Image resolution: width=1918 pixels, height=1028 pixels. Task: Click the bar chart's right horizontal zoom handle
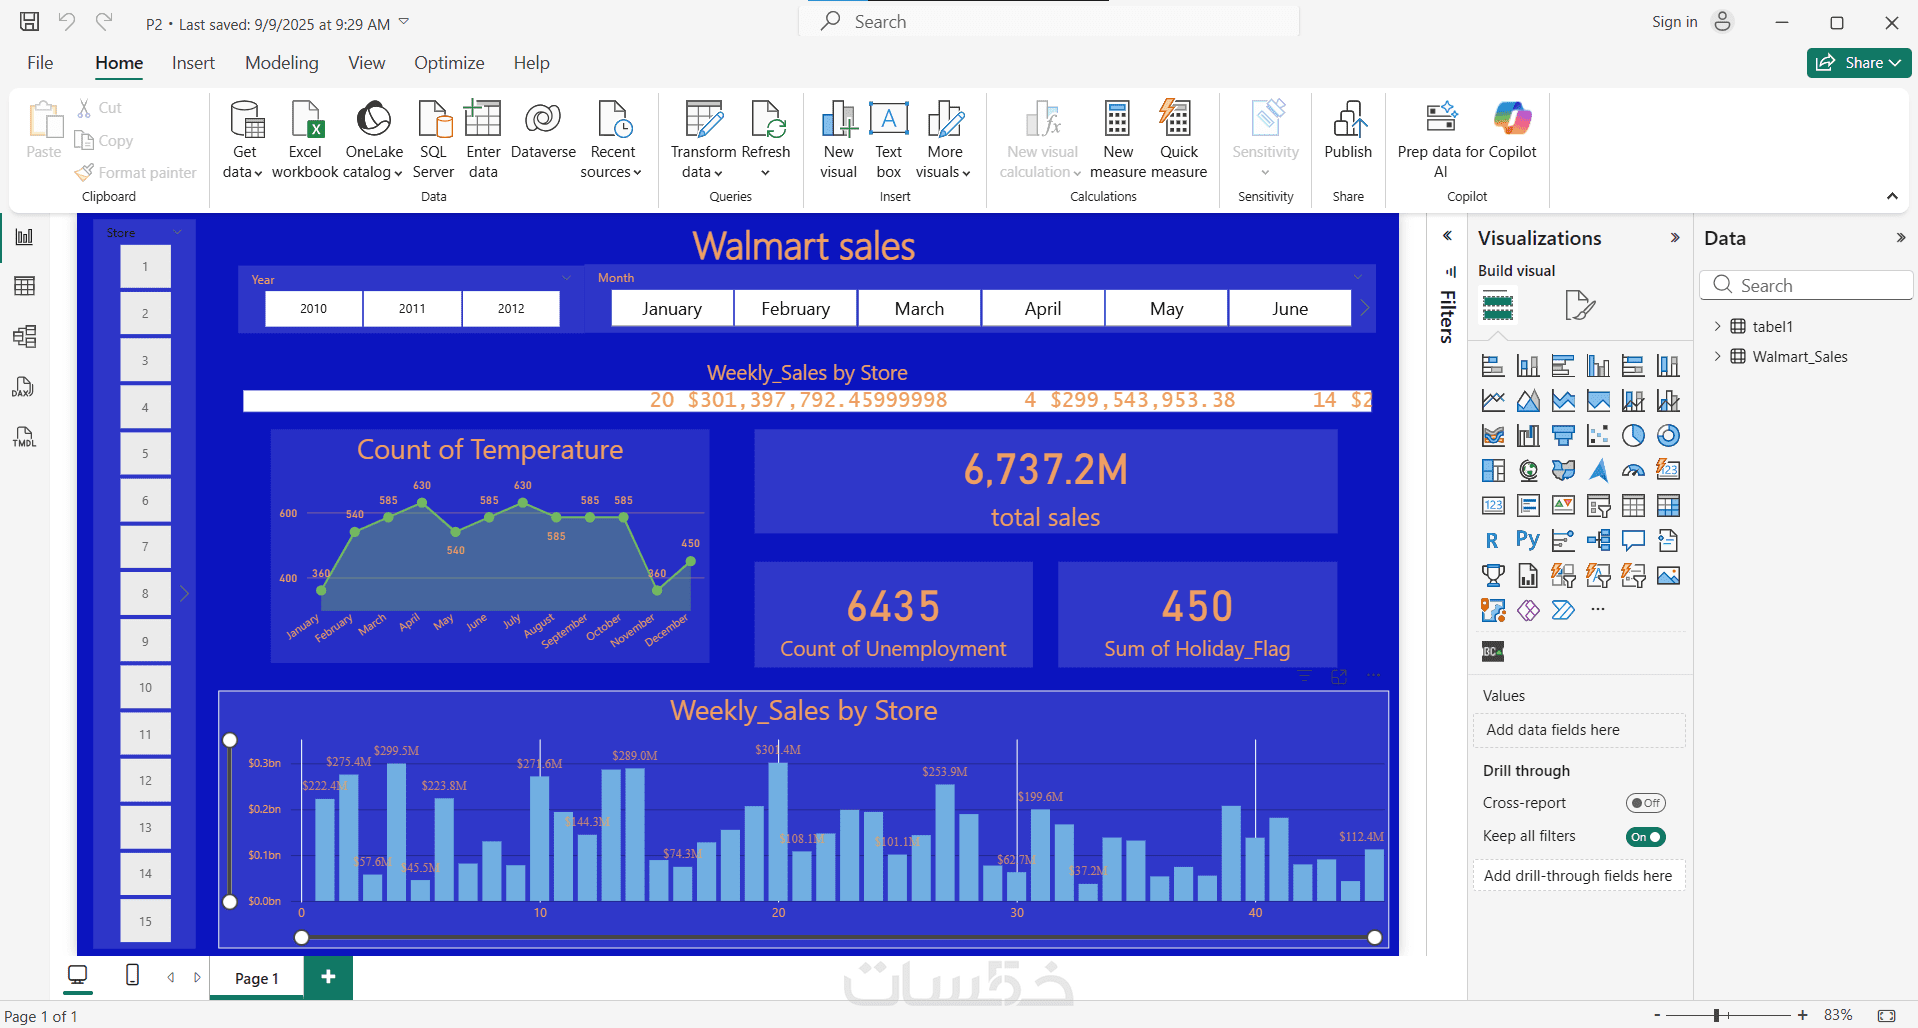click(1375, 937)
